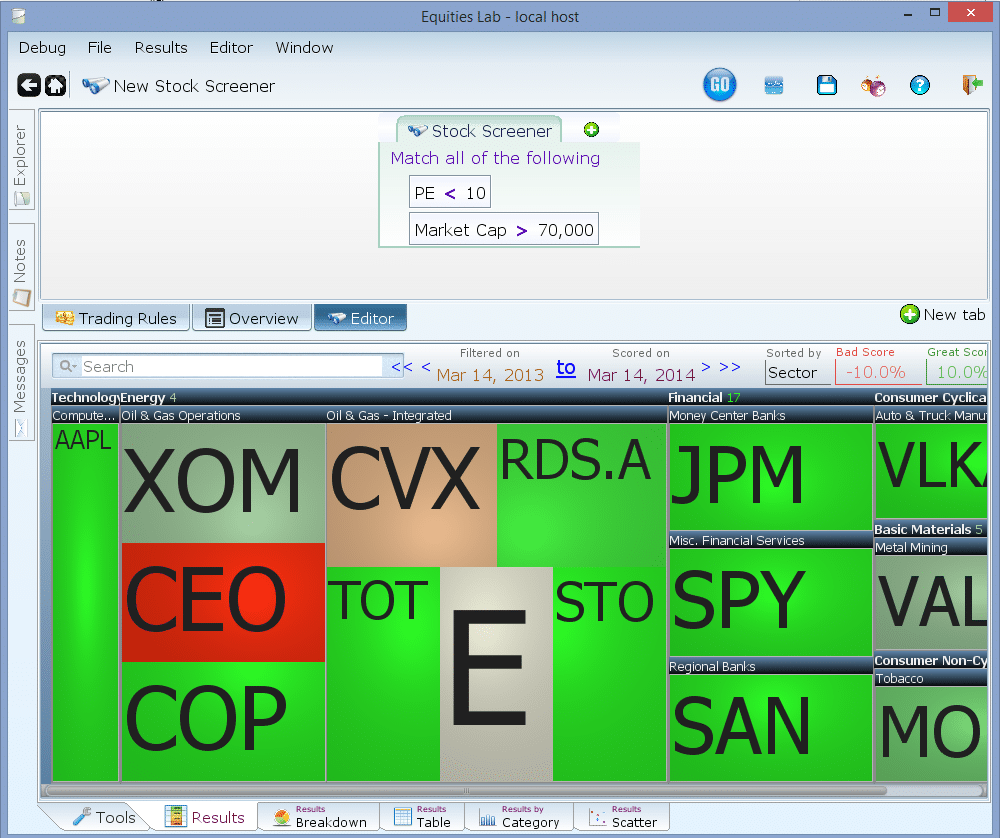Add a rule with the green plus icon
This screenshot has width=1000, height=838.
pos(591,130)
